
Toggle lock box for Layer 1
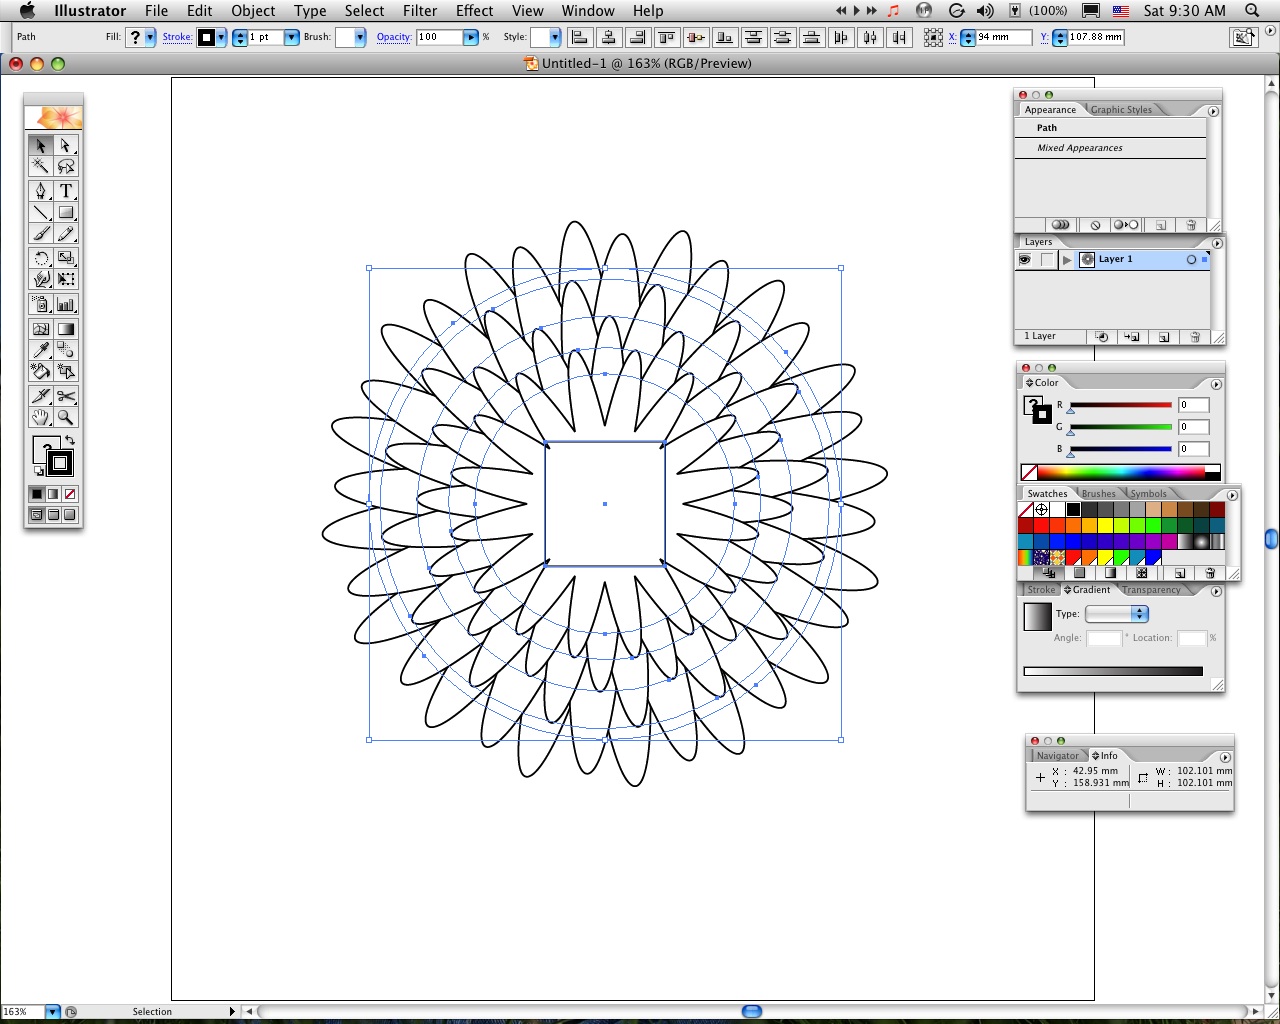click(1047, 259)
